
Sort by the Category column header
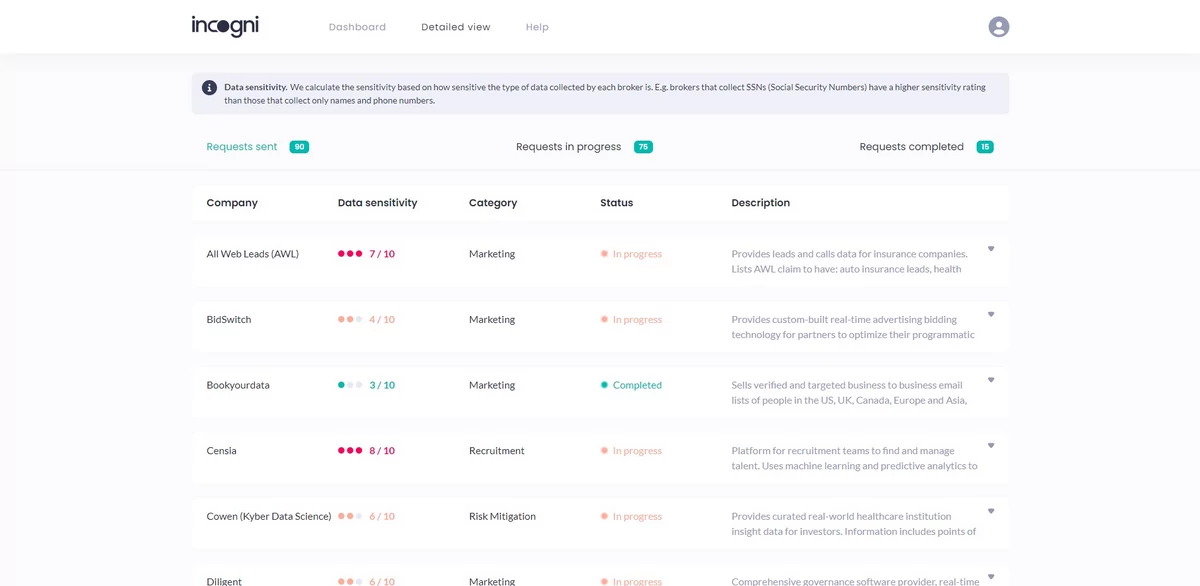(493, 203)
